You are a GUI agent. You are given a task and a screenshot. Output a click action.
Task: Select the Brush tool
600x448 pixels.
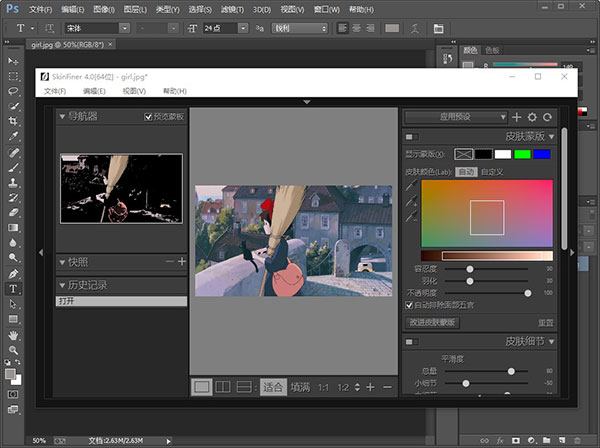coord(13,168)
